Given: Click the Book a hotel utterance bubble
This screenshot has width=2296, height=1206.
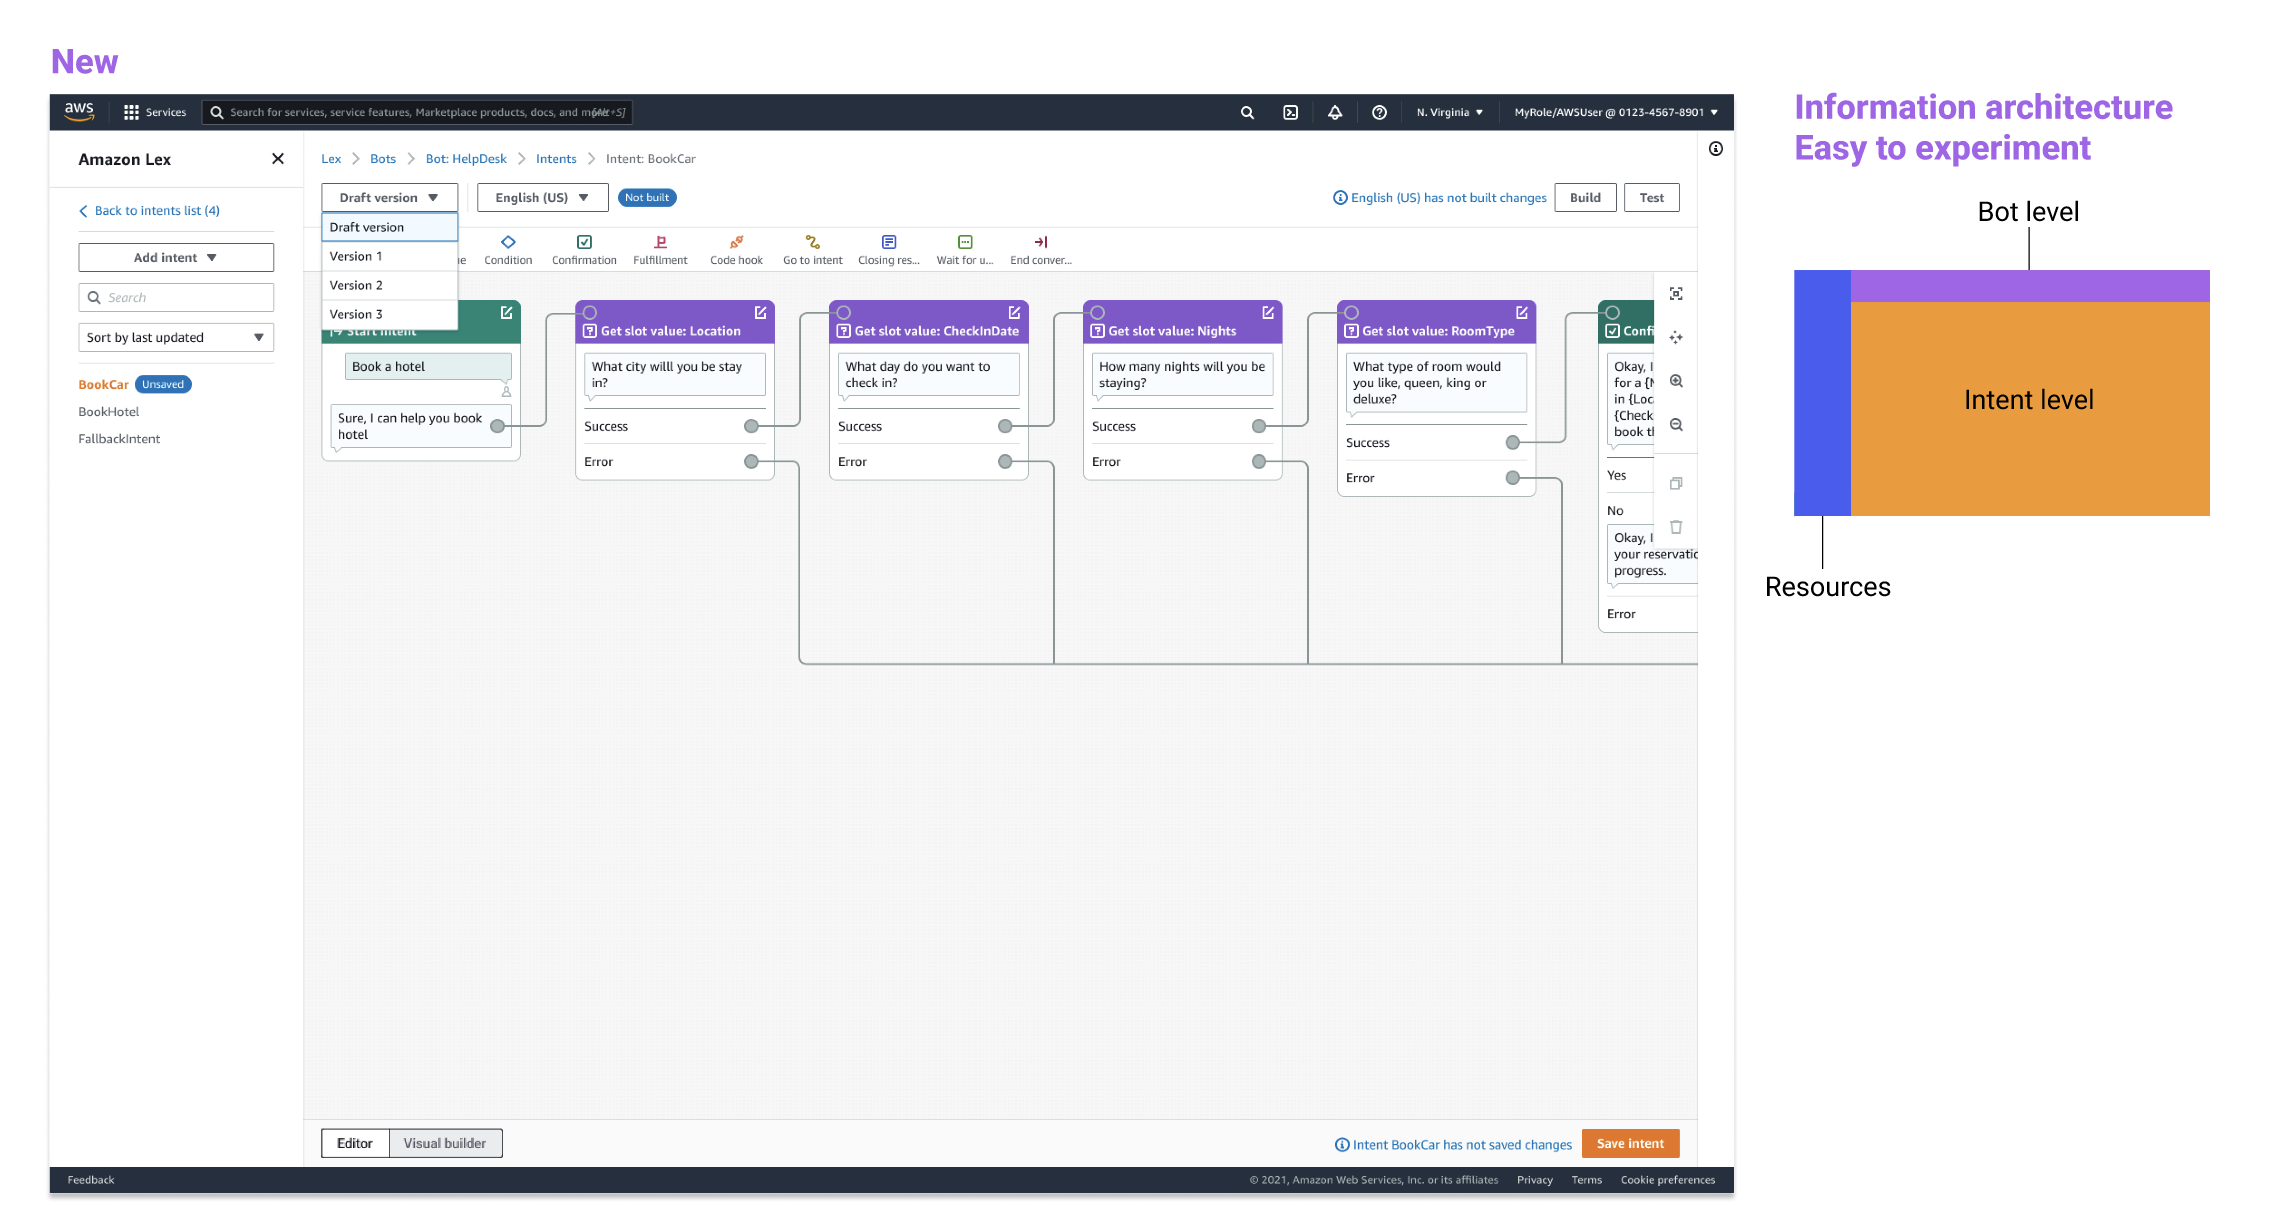Looking at the screenshot, I should coord(428,367).
